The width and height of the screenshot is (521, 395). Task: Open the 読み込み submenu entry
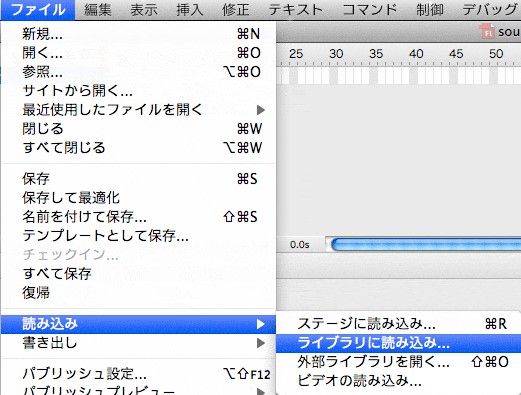click(138, 324)
